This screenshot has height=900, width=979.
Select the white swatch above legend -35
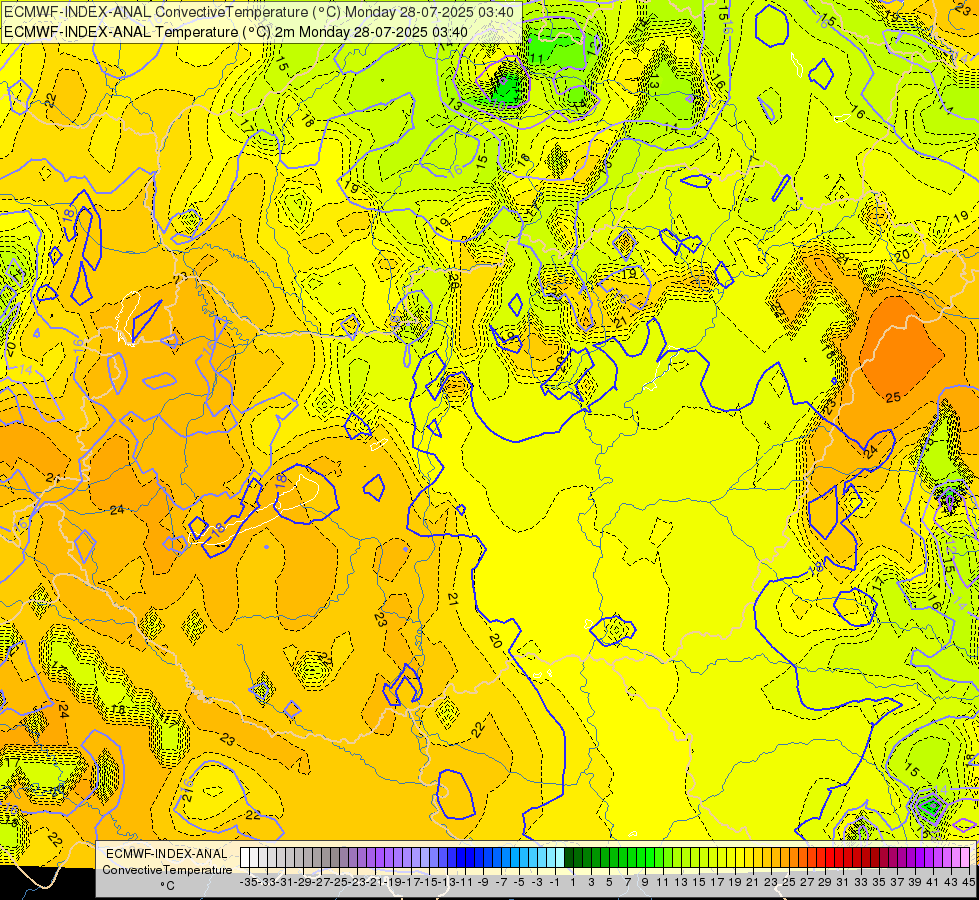[245, 858]
